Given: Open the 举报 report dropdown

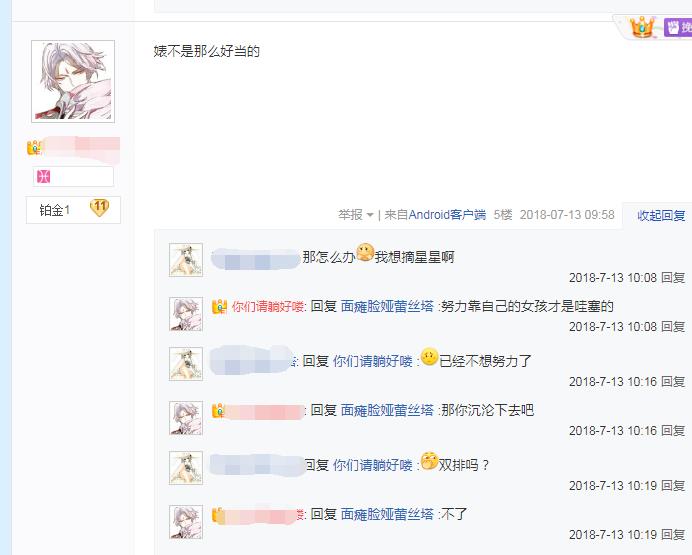Looking at the screenshot, I should 356,215.
